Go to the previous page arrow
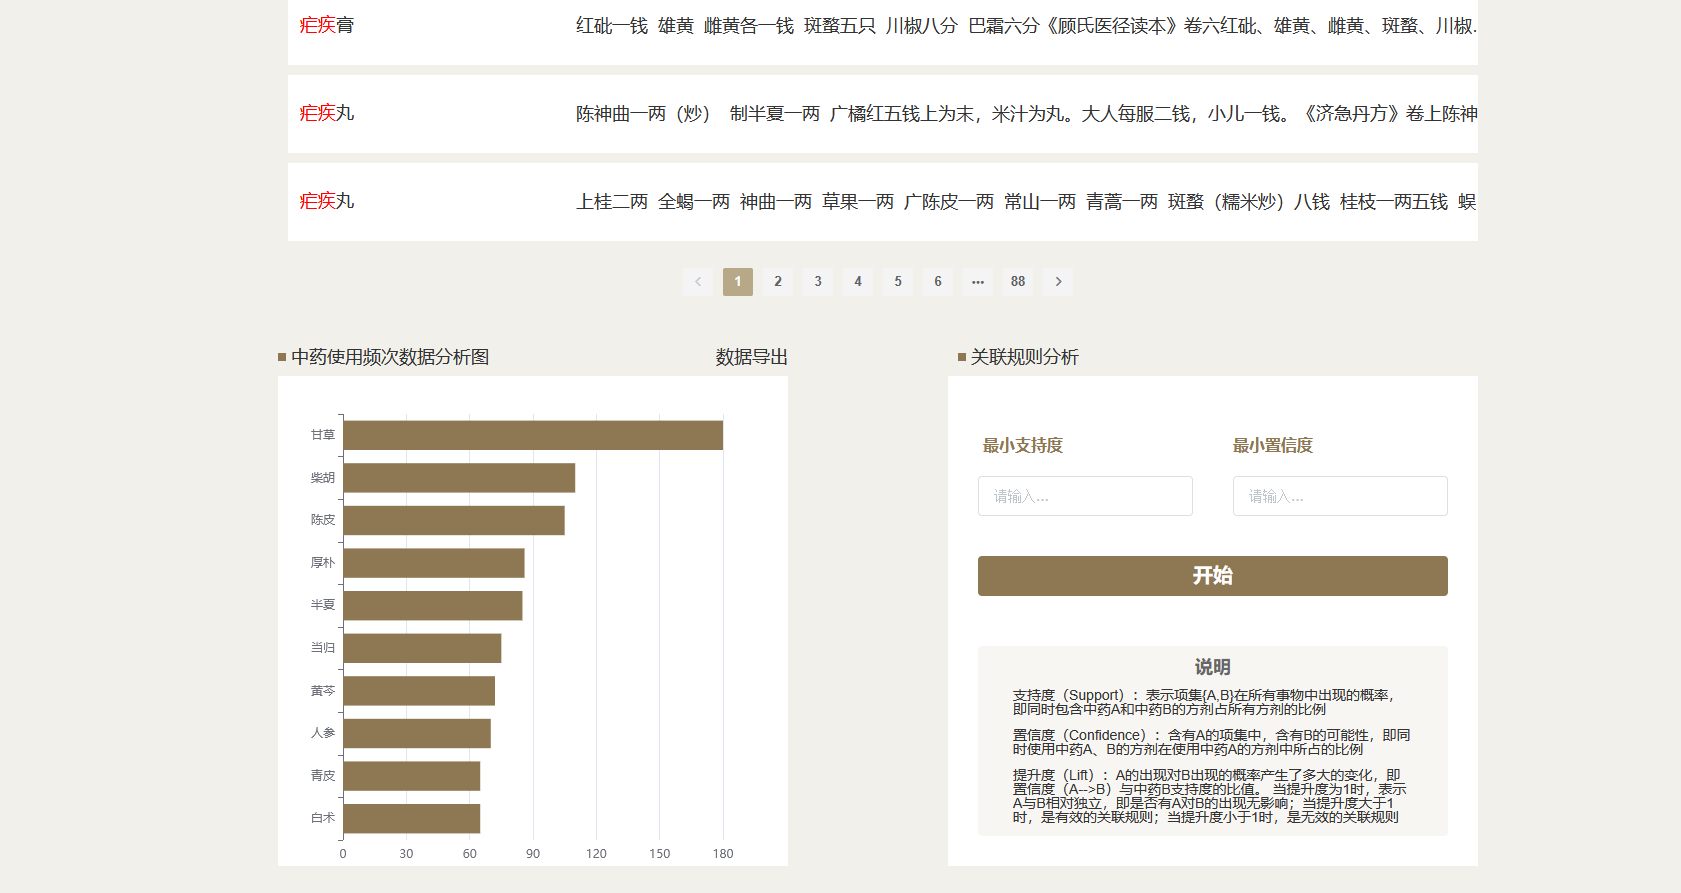1681x893 pixels. [698, 282]
